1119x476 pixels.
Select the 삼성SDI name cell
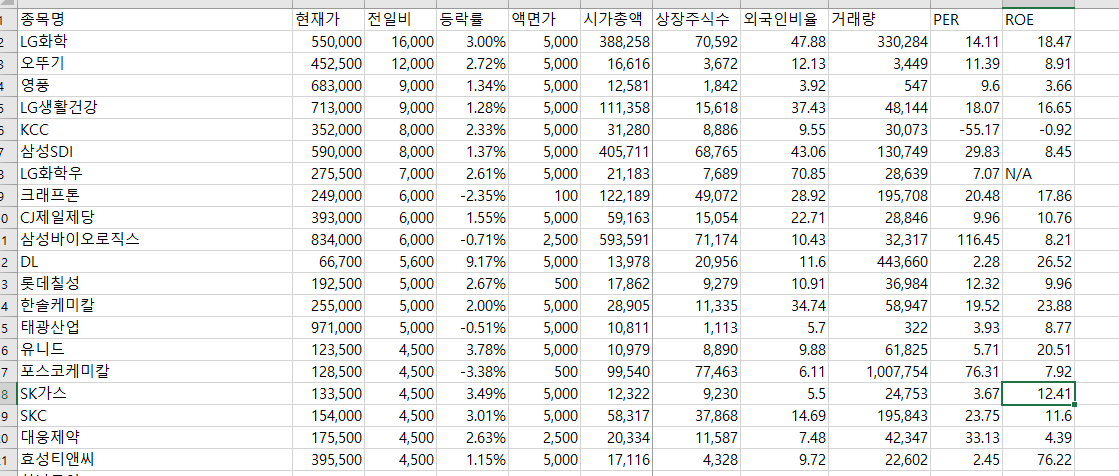(154, 151)
